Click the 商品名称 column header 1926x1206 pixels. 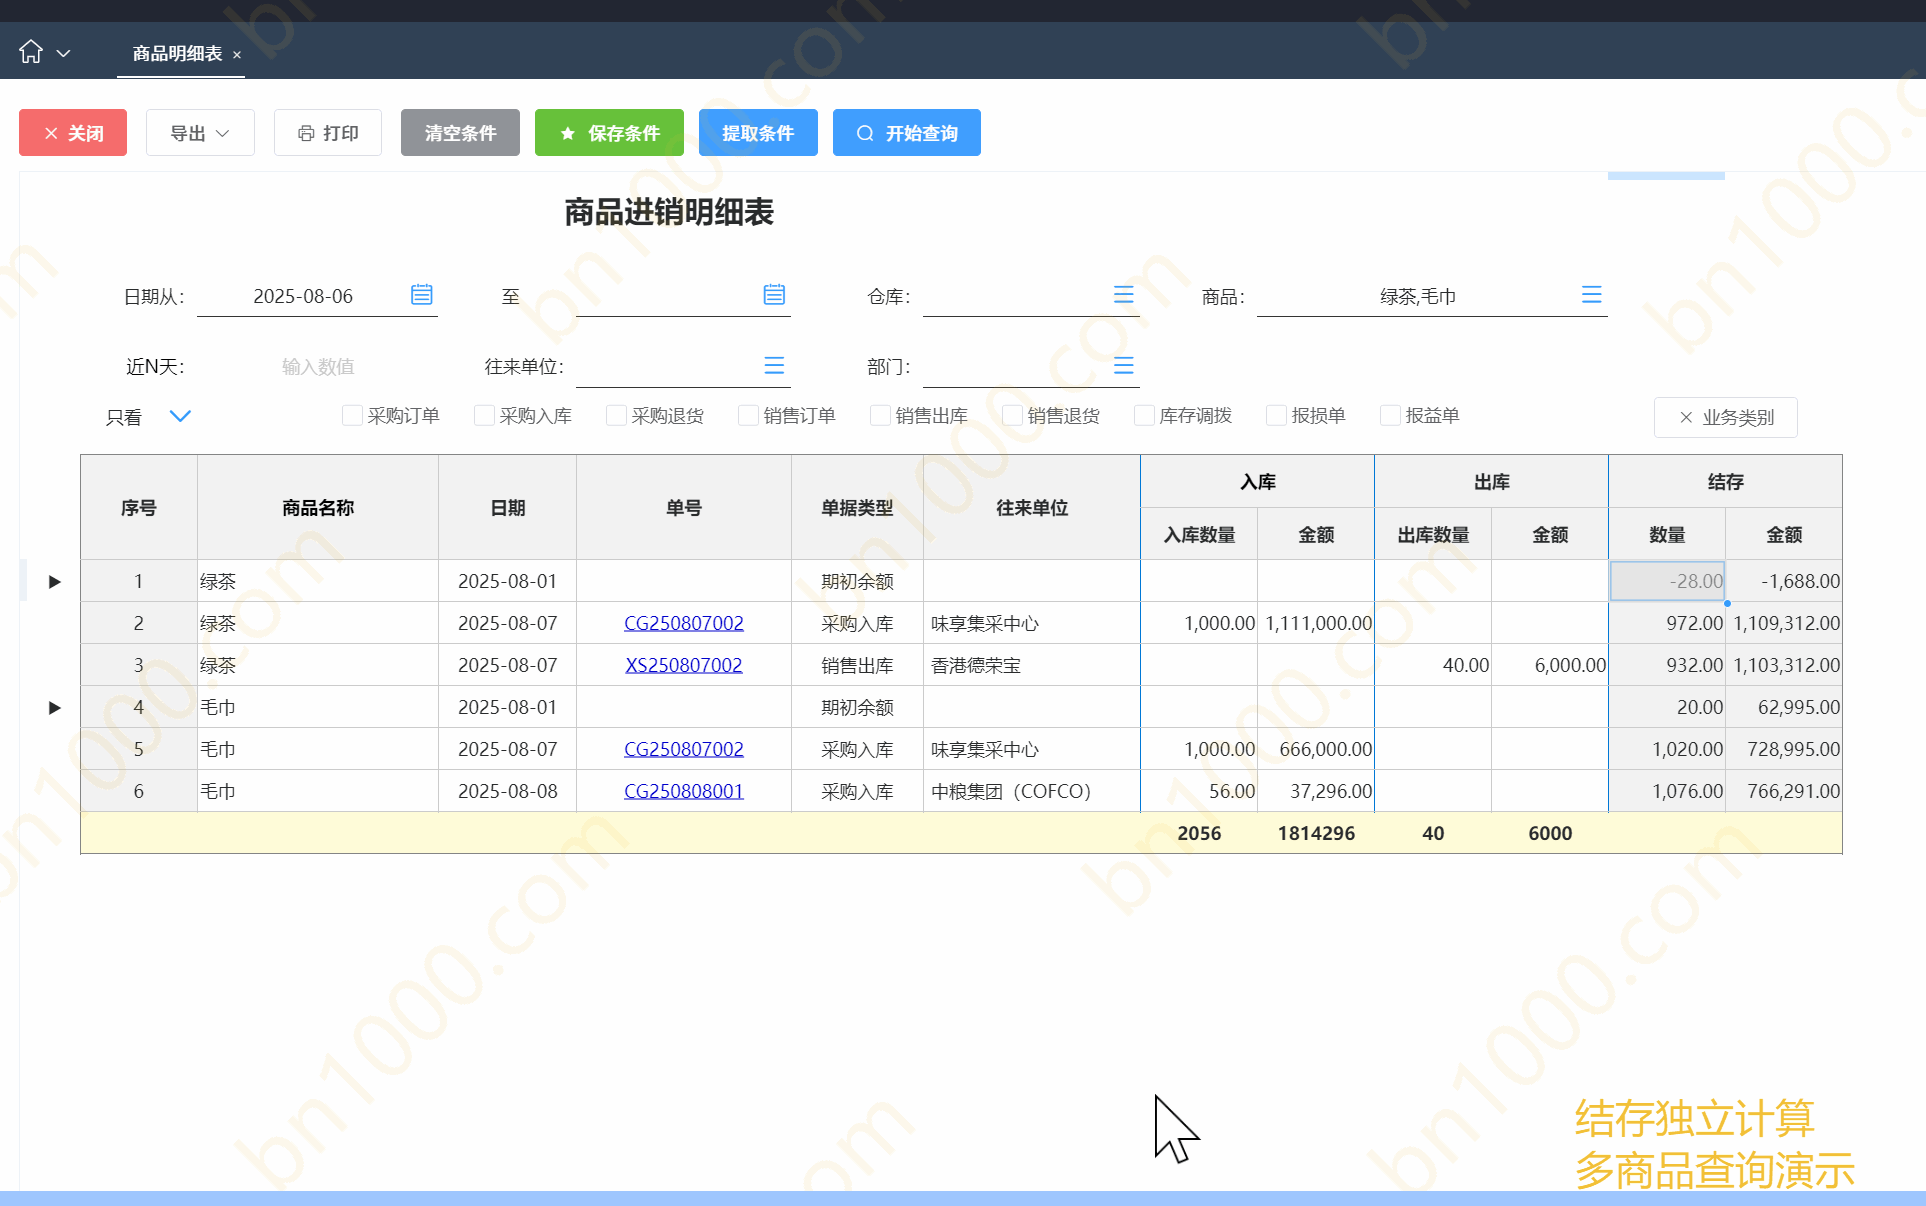(318, 507)
